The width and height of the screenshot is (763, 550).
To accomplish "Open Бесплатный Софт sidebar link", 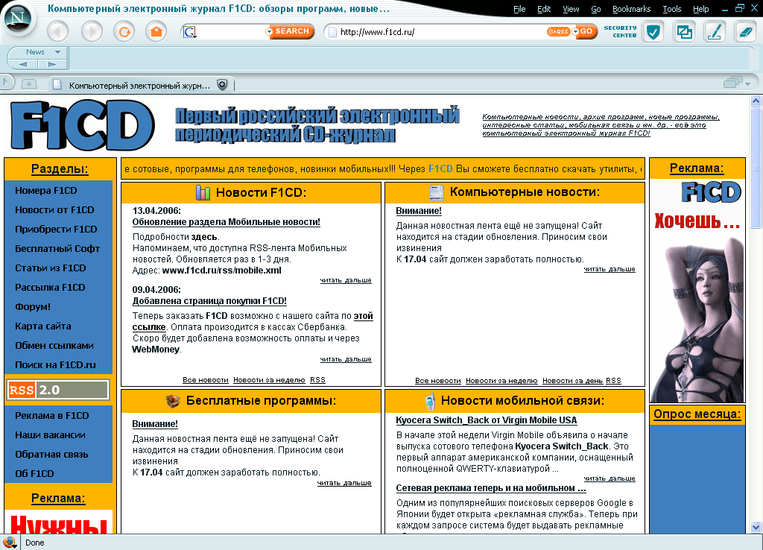I will [57, 249].
